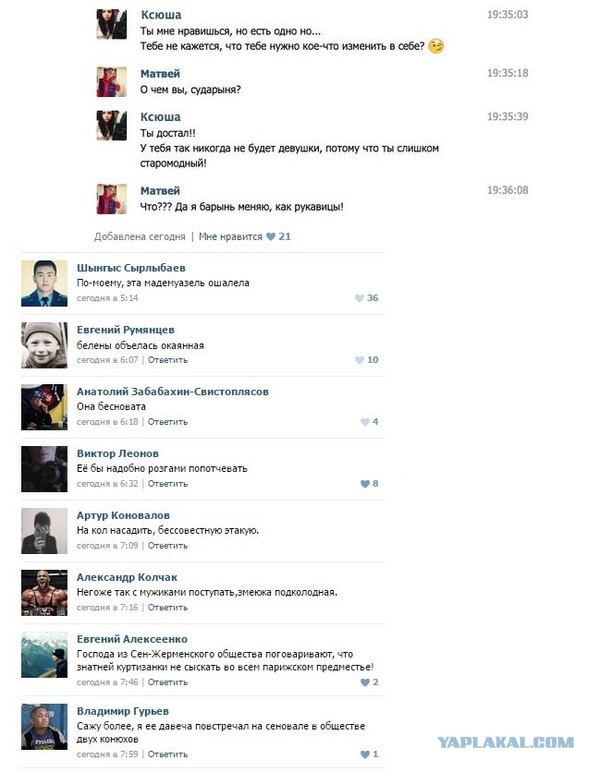Open Анатолий Забабахин-Свистоплясов's profile name

(x=172, y=391)
